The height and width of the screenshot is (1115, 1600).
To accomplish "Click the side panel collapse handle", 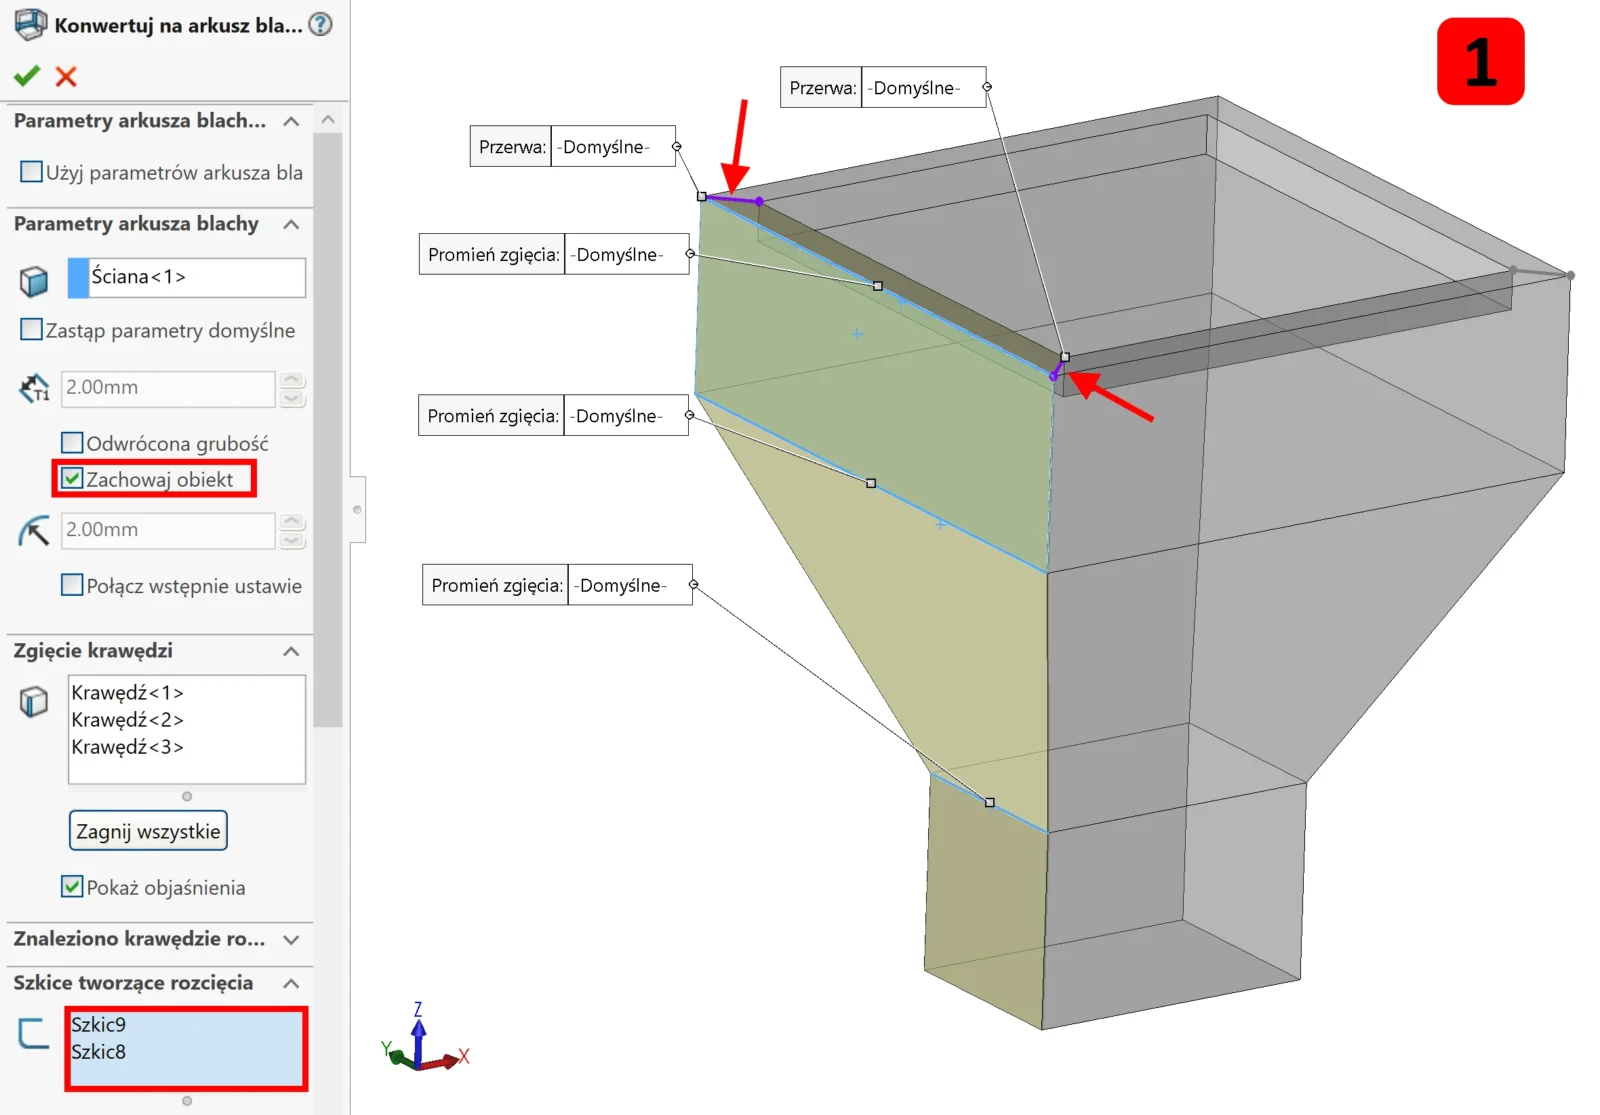I will [x=357, y=510].
